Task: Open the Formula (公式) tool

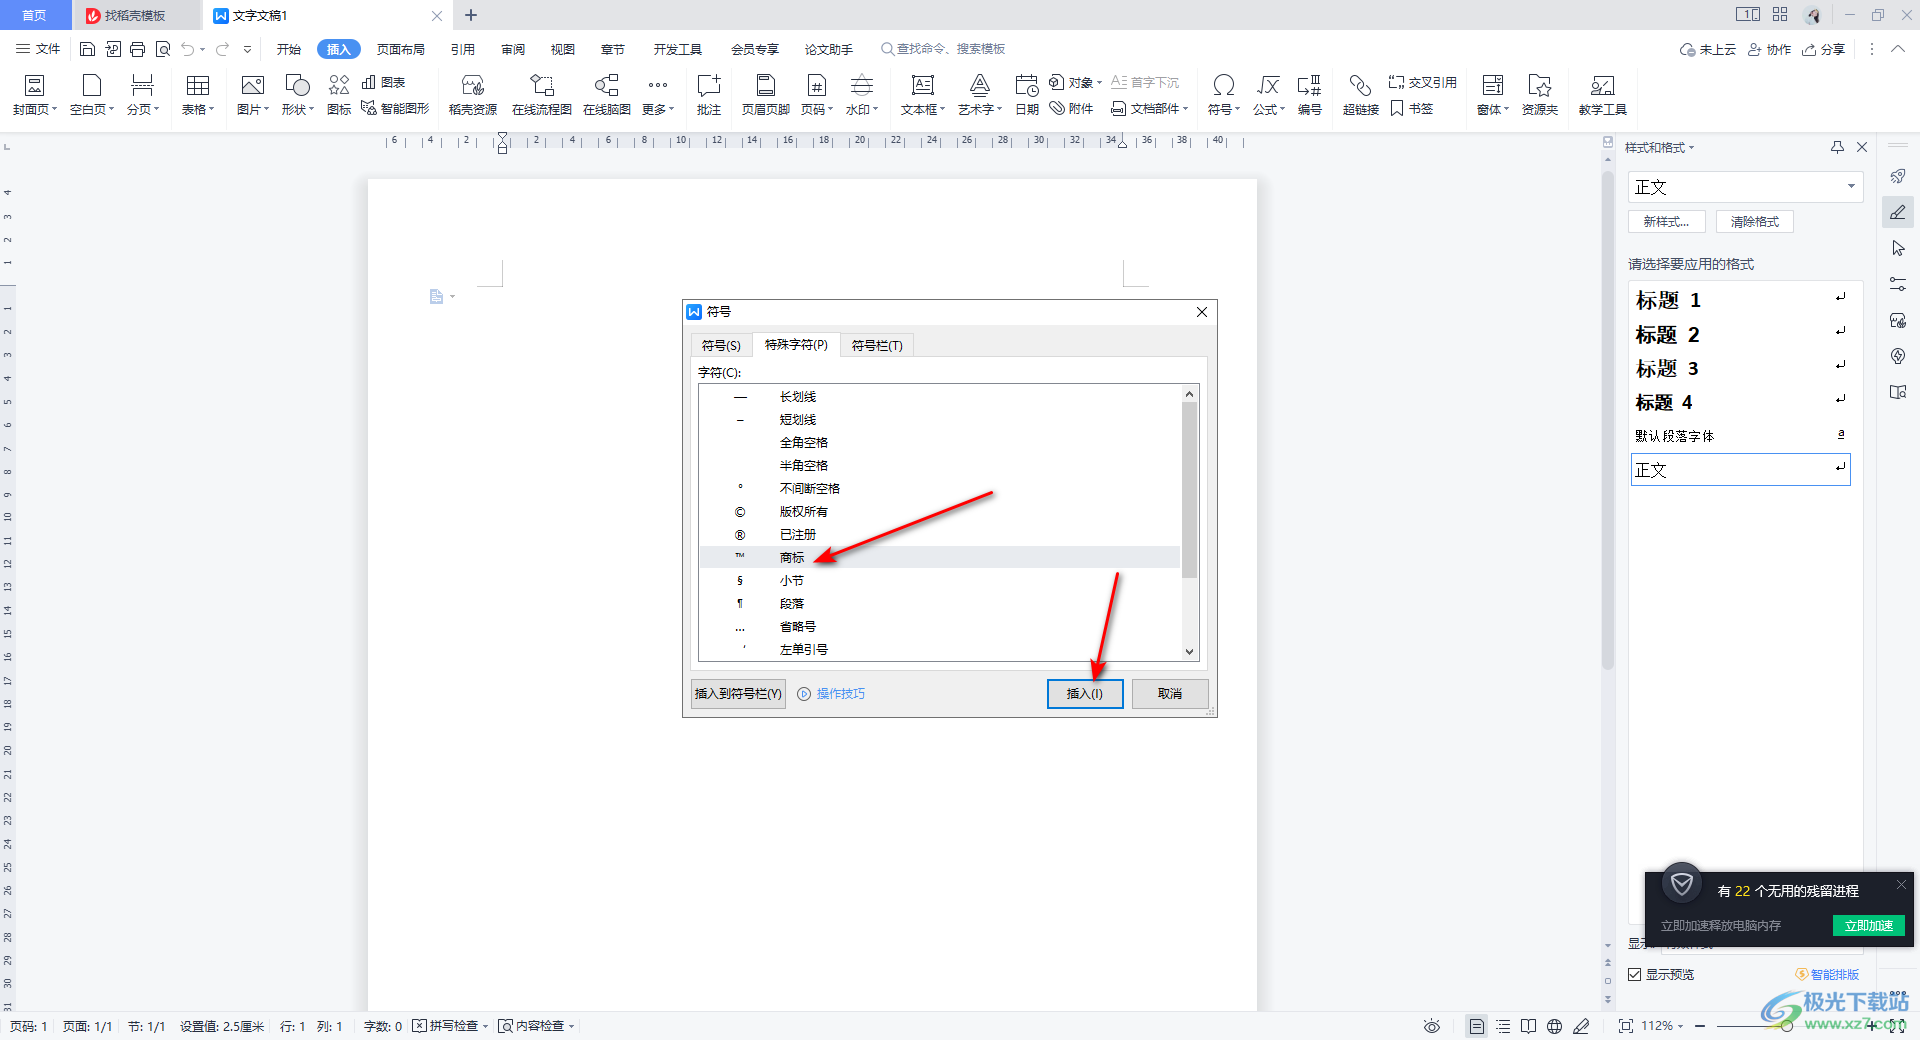Action: point(1269,95)
